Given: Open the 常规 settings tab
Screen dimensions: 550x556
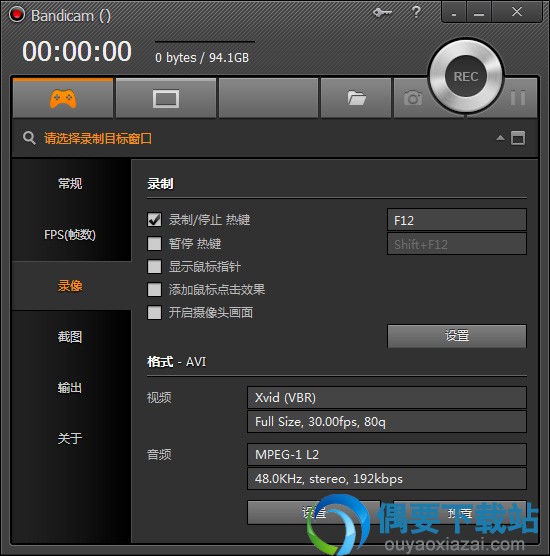Looking at the screenshot, I should (x=71, y=184).
